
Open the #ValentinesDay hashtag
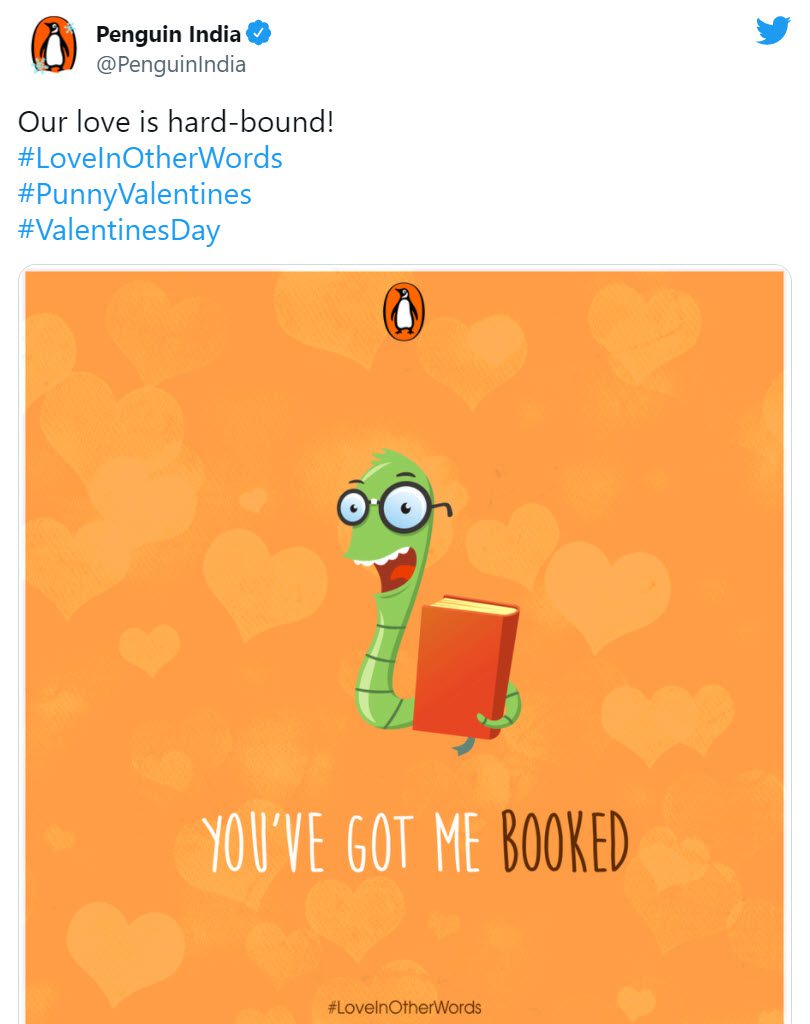pyautogui.click(x=119, y=231)
